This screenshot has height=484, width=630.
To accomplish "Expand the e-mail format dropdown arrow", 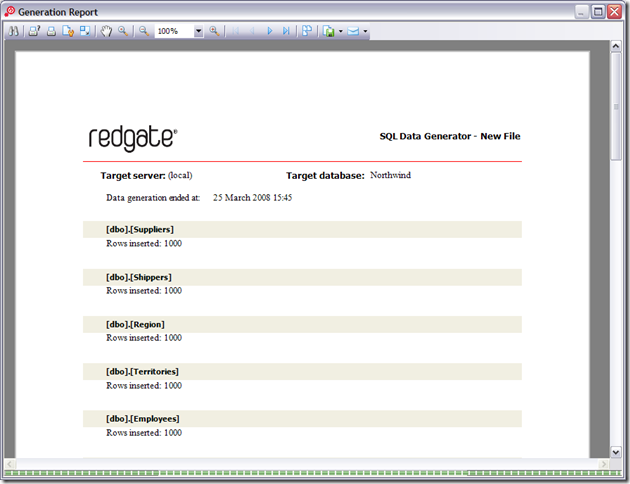I will coord(365,31).
